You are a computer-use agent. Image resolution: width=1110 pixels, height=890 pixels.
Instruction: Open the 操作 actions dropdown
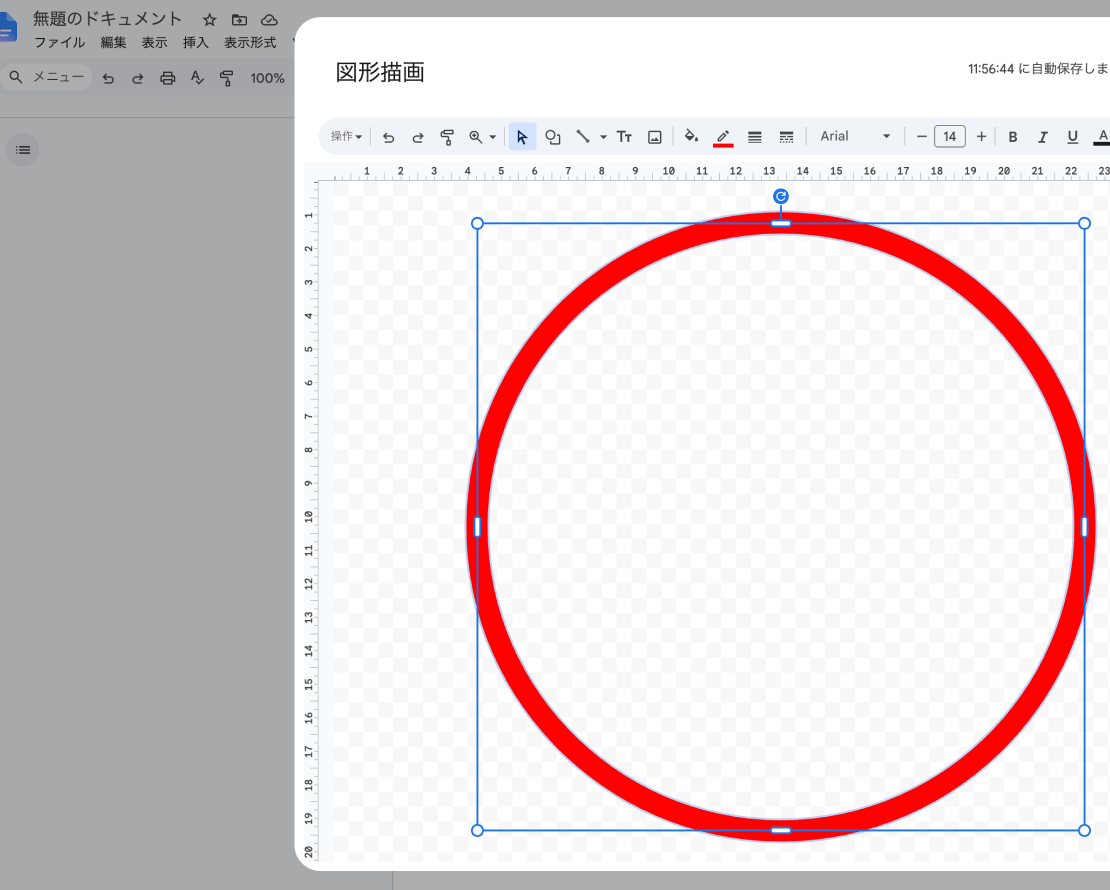click(346, 137)
